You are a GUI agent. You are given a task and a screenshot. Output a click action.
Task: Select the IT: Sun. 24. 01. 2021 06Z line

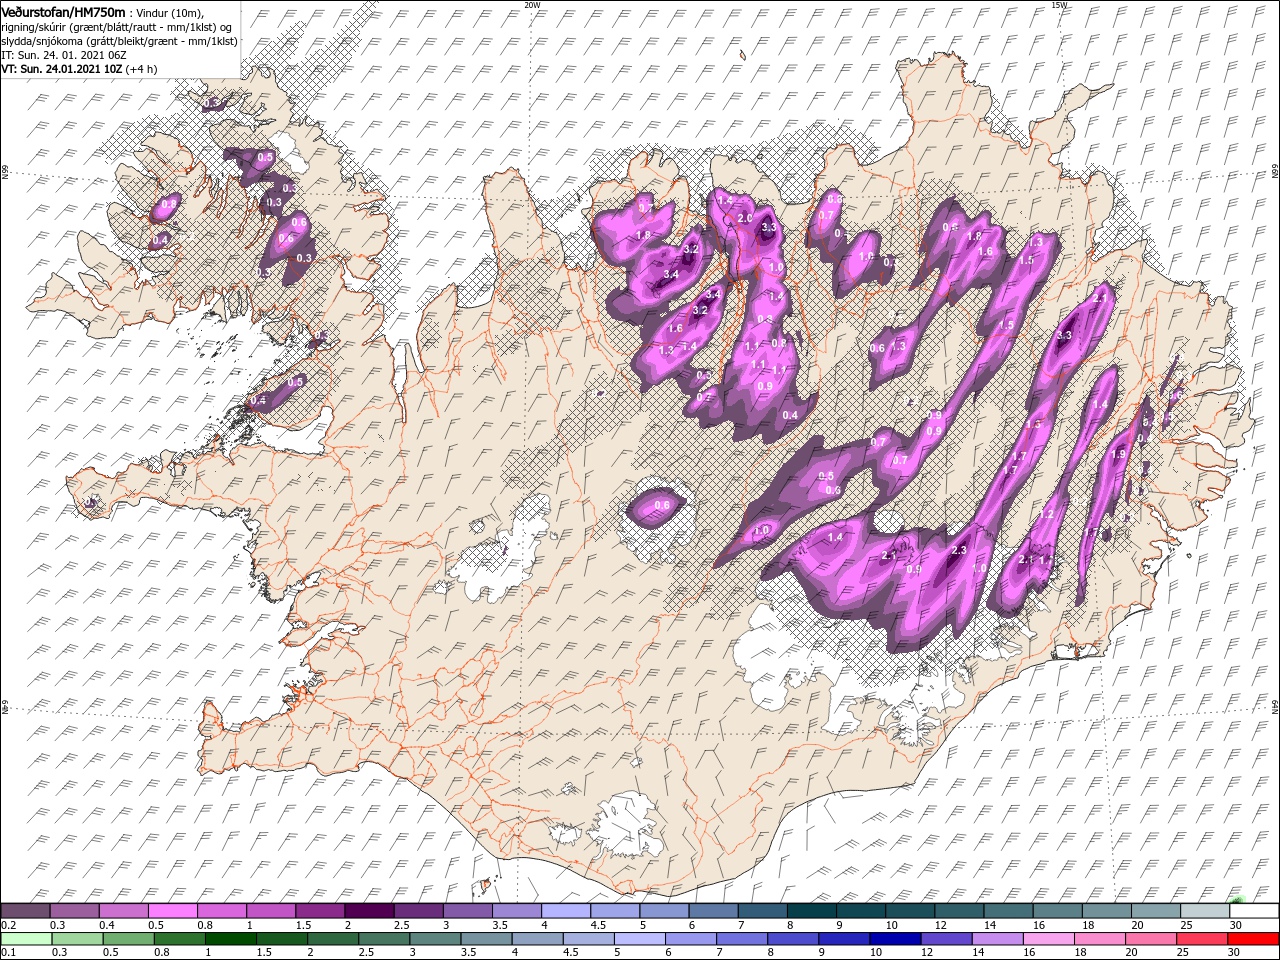[x=65, y=55]
